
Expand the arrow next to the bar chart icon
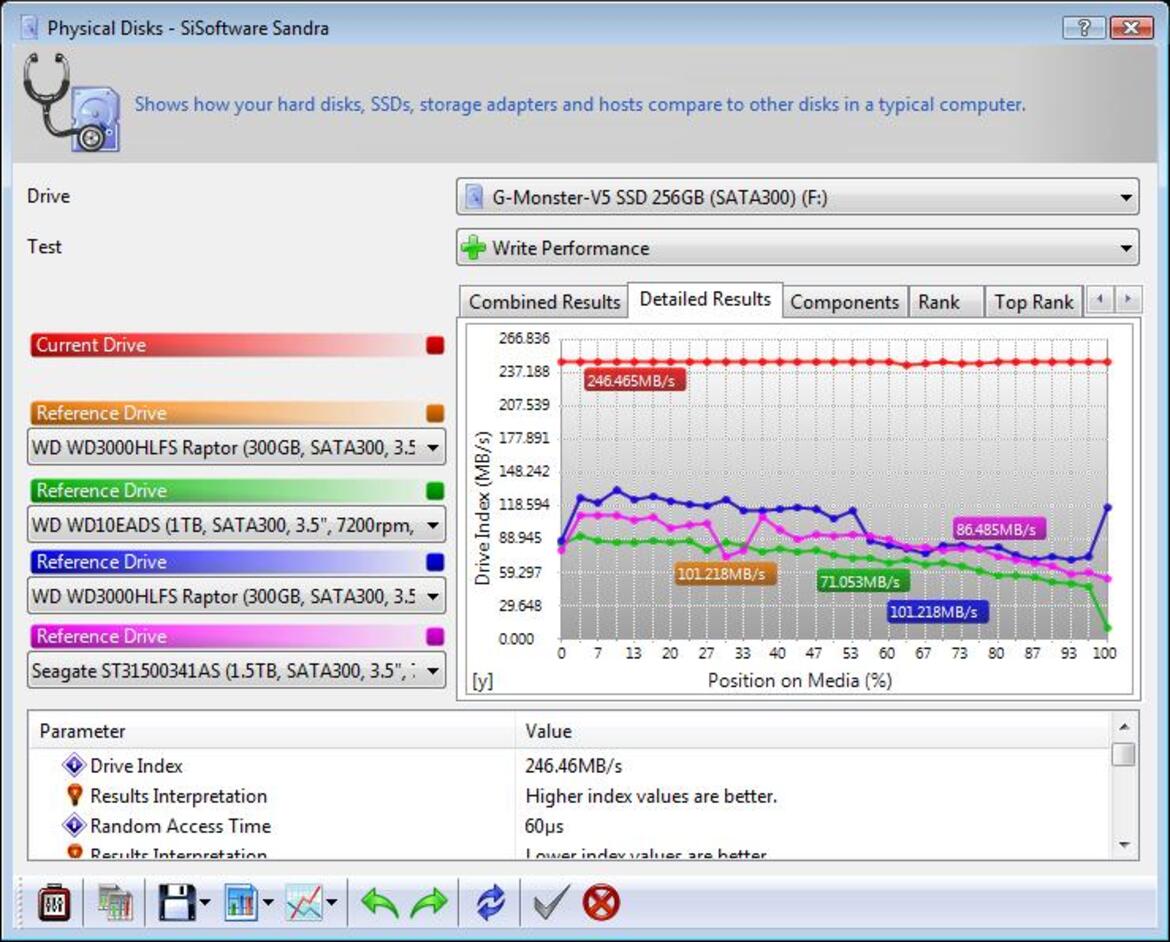268,903
